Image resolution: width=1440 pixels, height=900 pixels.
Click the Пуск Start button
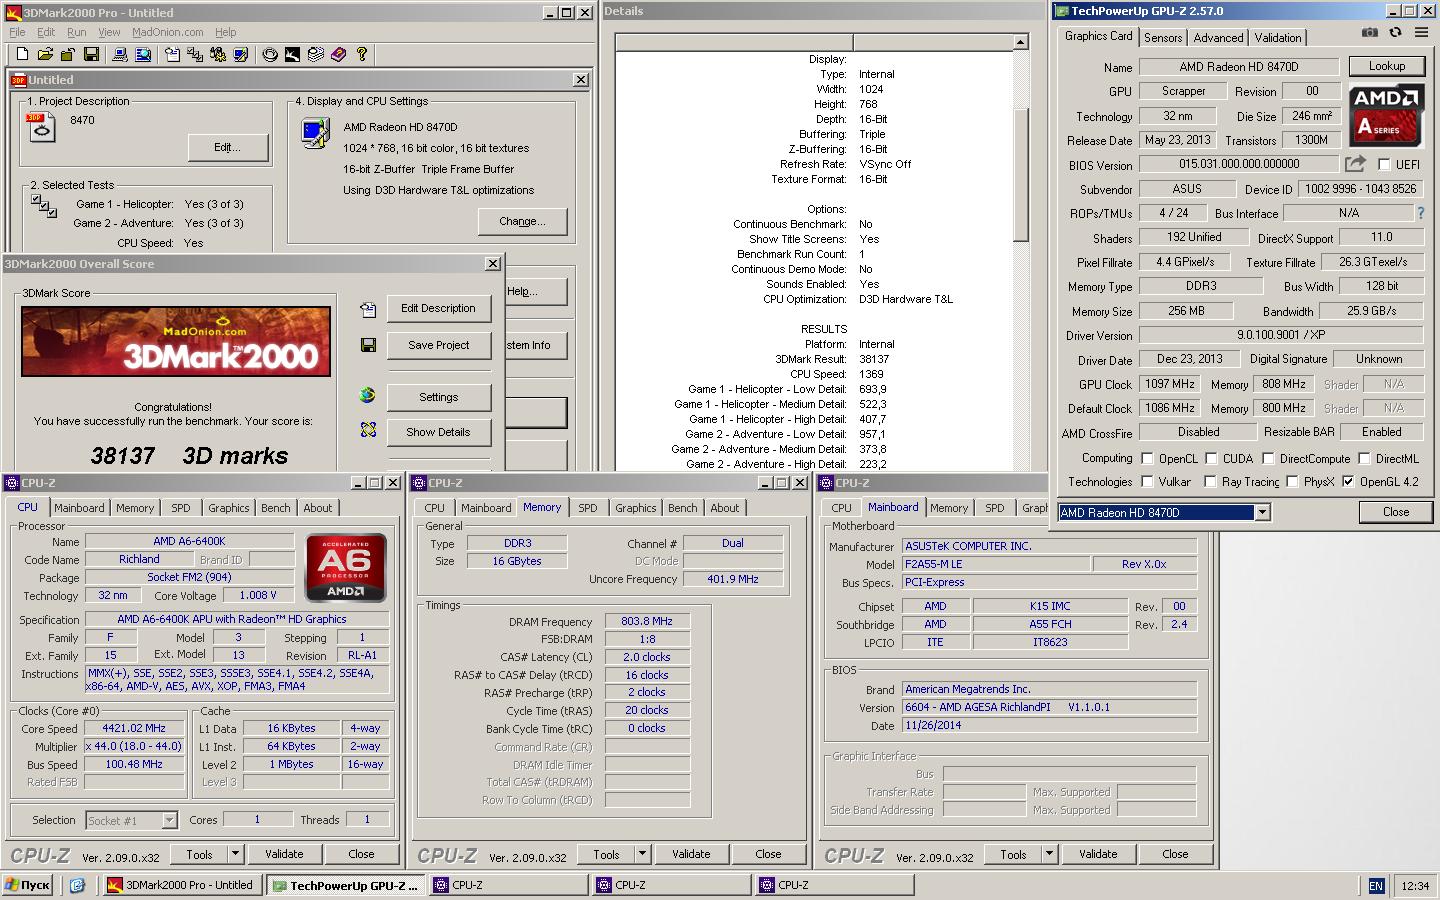[28, 885]
